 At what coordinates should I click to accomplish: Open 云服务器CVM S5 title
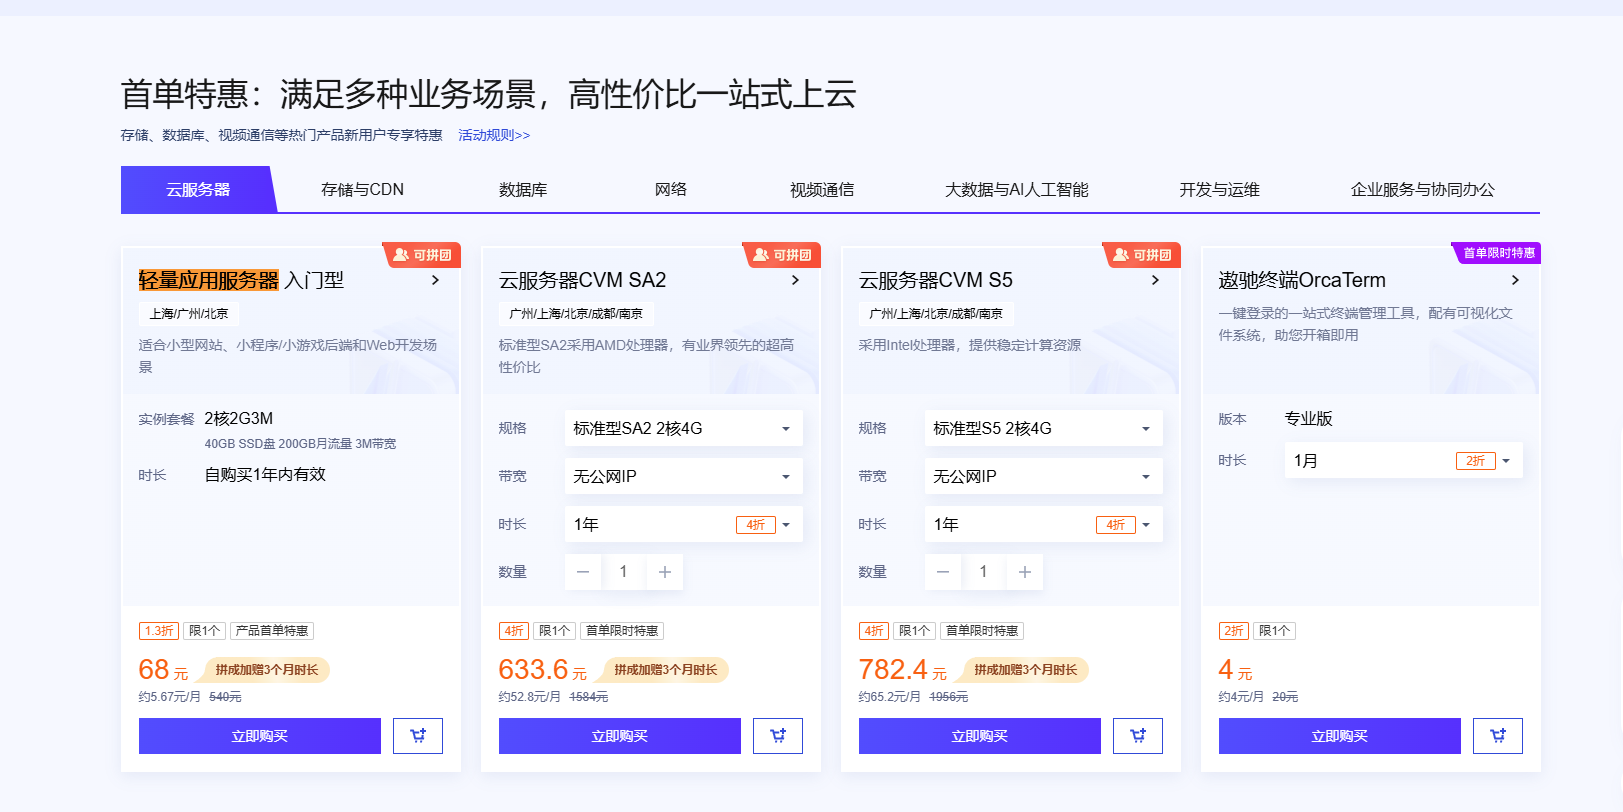click(935, 280)
